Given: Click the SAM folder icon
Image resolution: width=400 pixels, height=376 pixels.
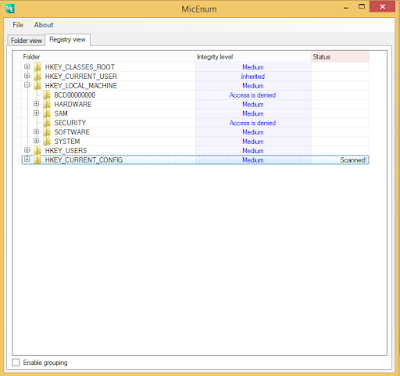Looking at the screenshot, I should point(47,113).
